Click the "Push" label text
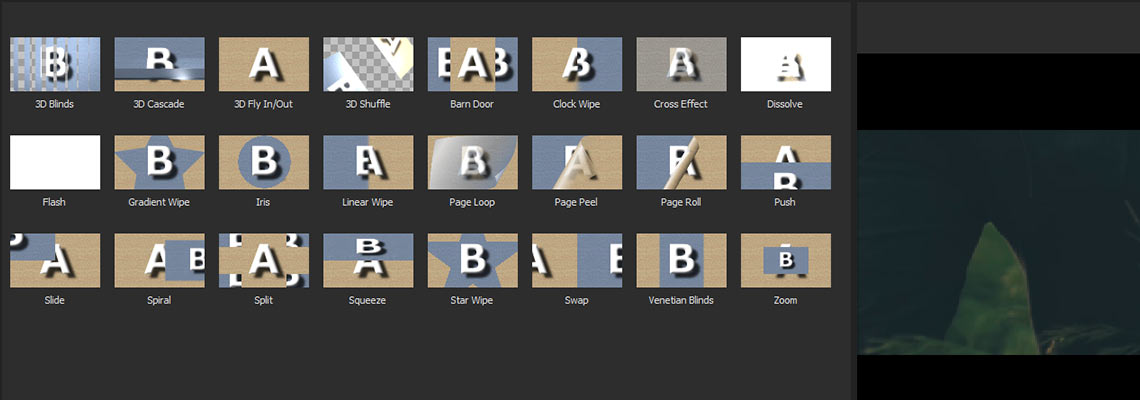 pos(785,202)
